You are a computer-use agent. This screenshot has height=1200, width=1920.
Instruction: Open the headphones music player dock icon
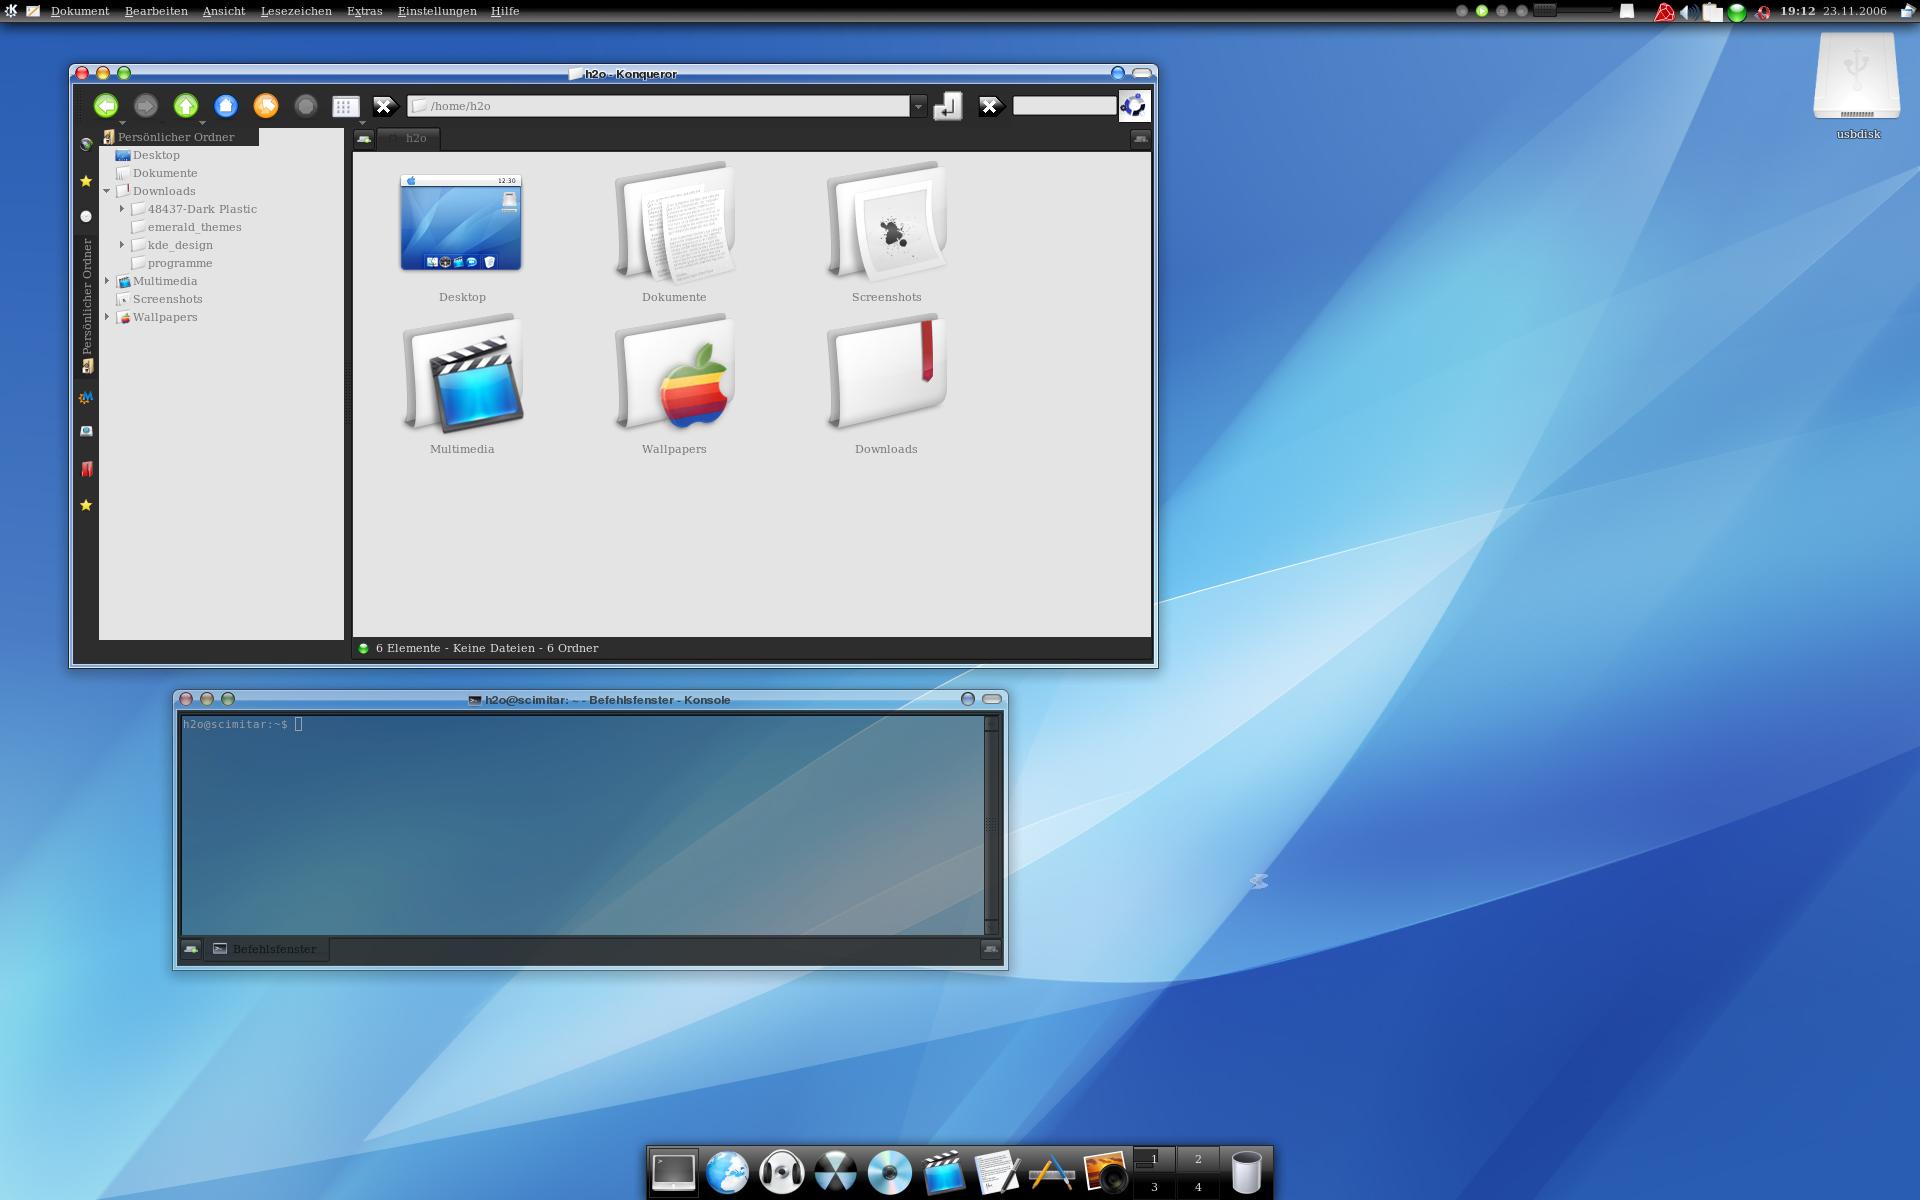pos(781,1172)
